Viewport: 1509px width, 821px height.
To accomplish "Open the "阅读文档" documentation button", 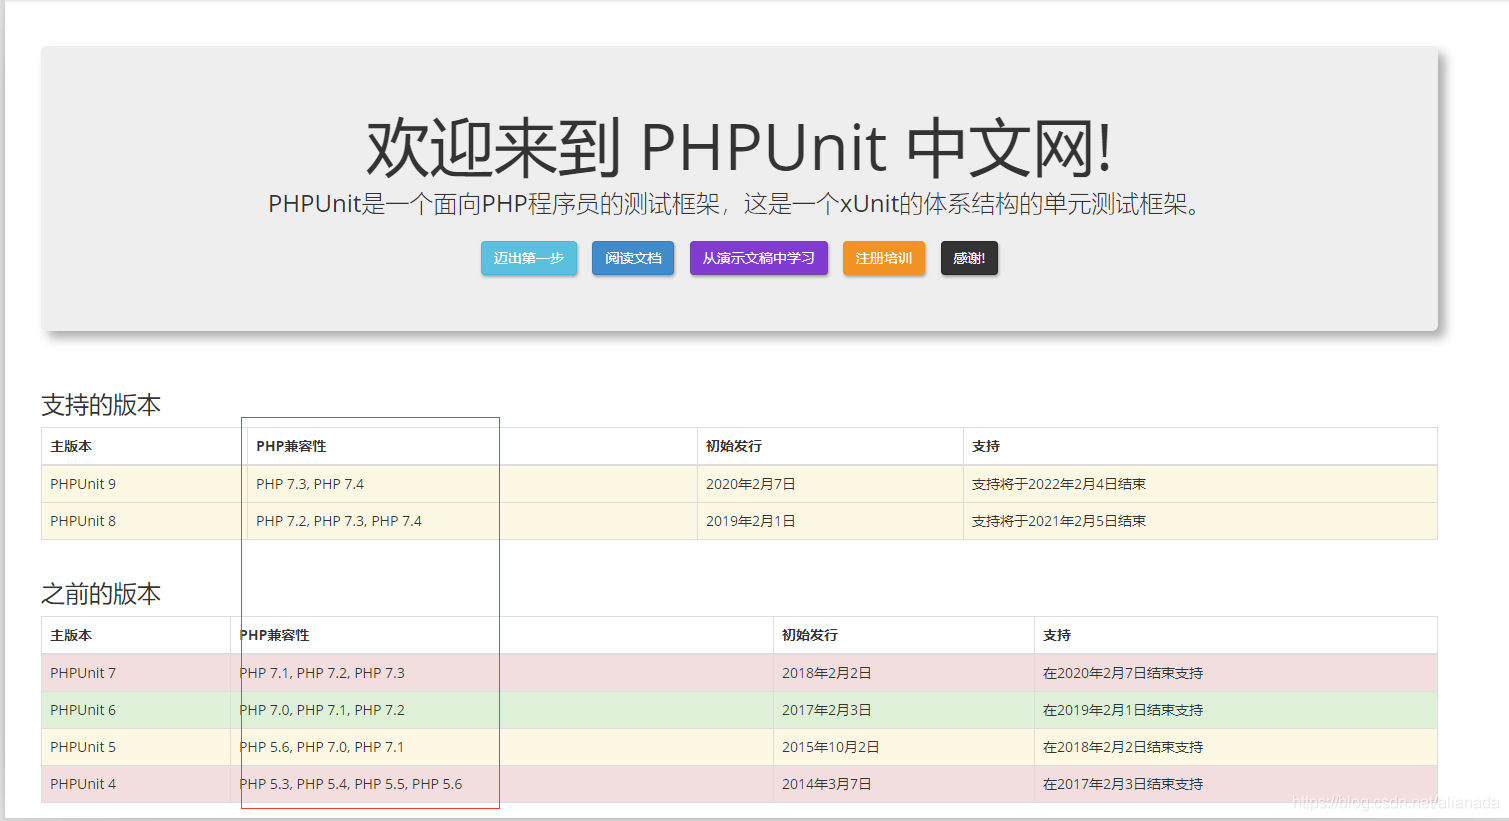I will [632, 258].
